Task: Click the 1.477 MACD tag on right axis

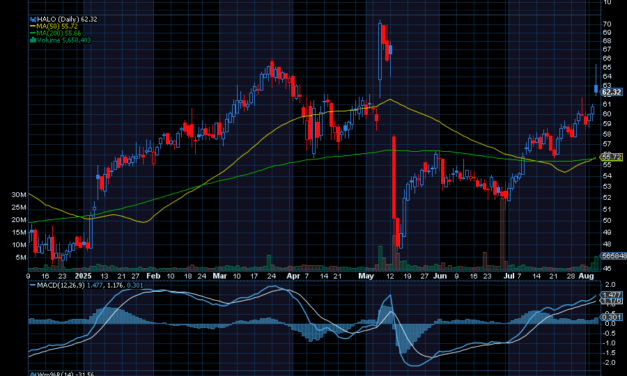Action: tap(612, 295)
